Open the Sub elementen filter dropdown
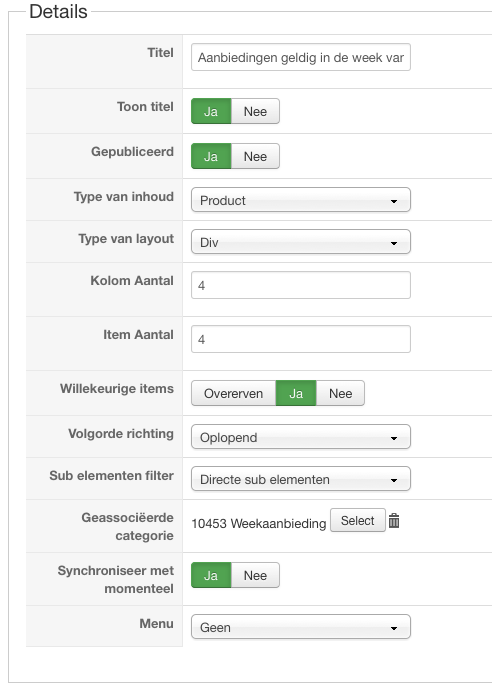 tap(301, 480)
